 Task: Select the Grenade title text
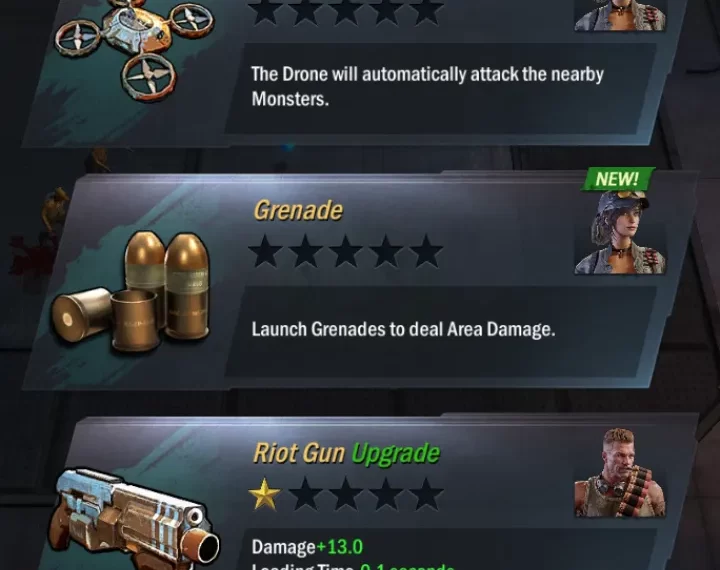tap(298, 210)
